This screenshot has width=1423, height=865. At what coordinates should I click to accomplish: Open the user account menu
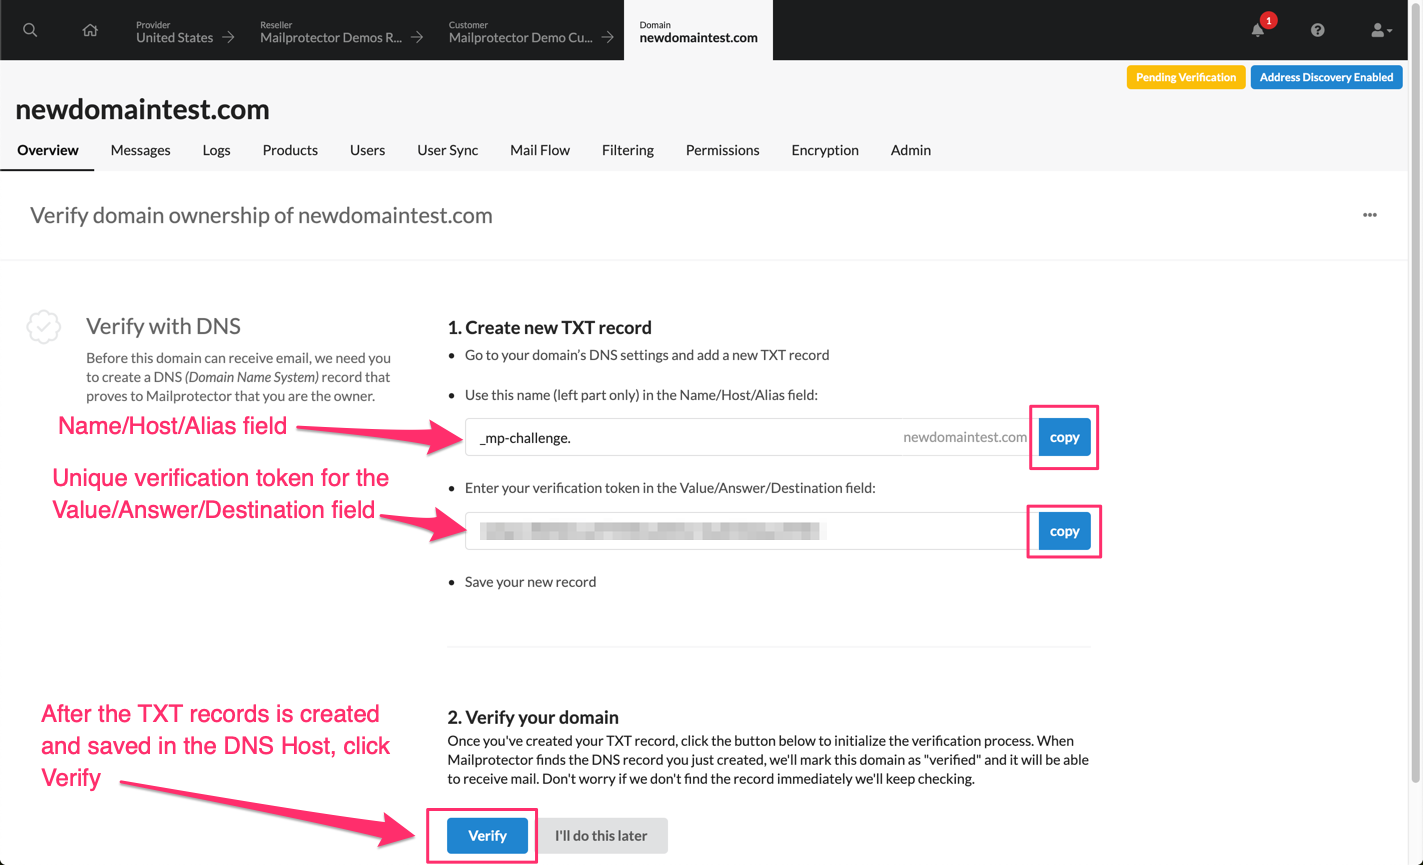click(x=1381, y=30)
